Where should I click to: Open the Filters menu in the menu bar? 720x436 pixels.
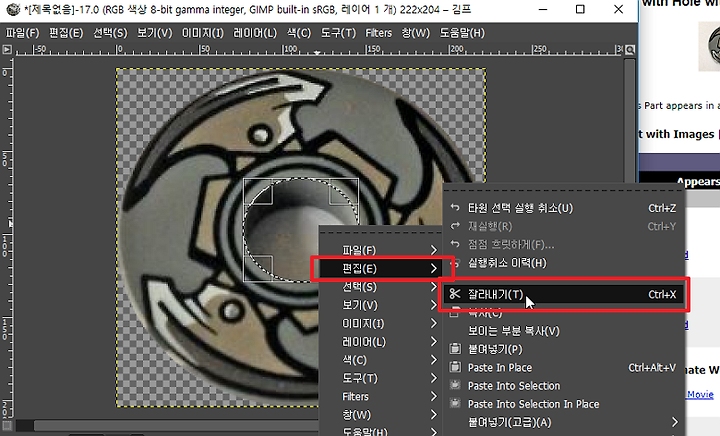(378, 33)
